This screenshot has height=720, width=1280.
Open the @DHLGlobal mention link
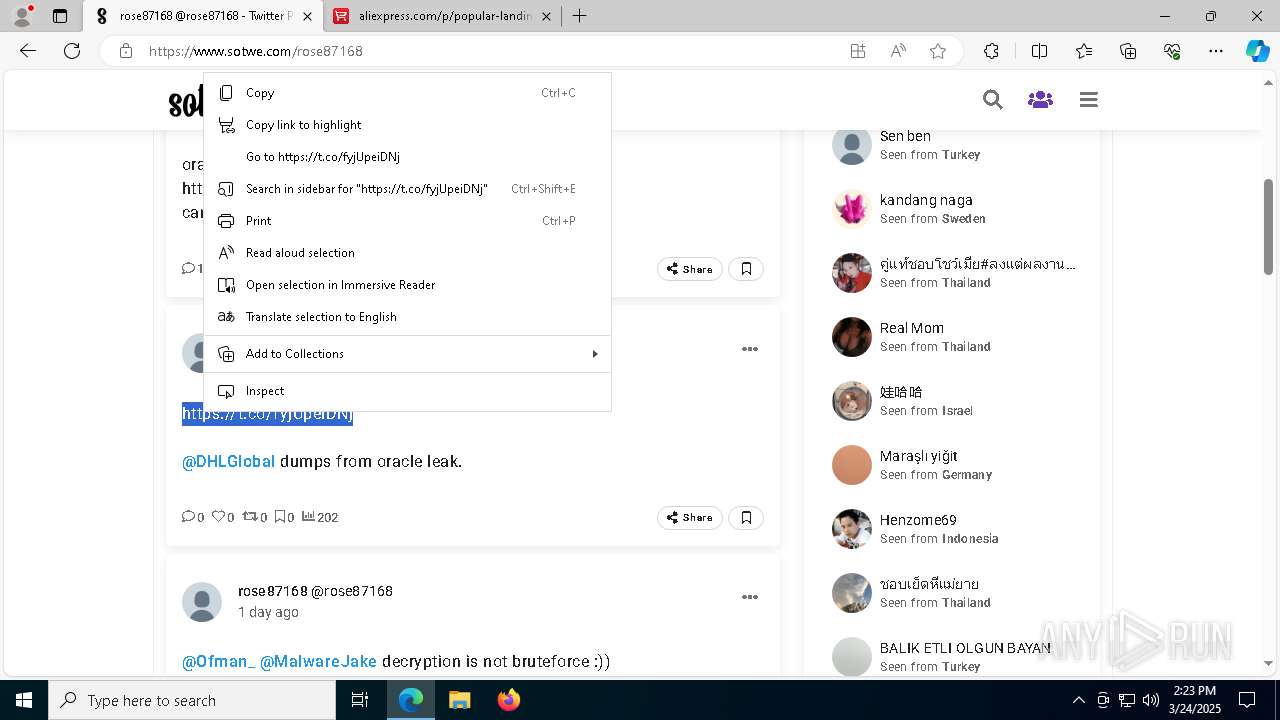tap(228, 461)
